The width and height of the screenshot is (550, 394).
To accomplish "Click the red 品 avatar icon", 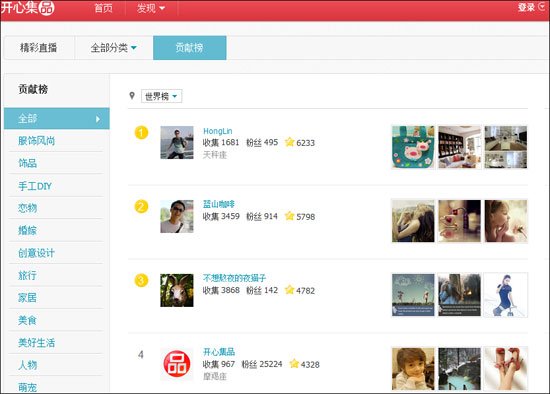I will (177, 364).
